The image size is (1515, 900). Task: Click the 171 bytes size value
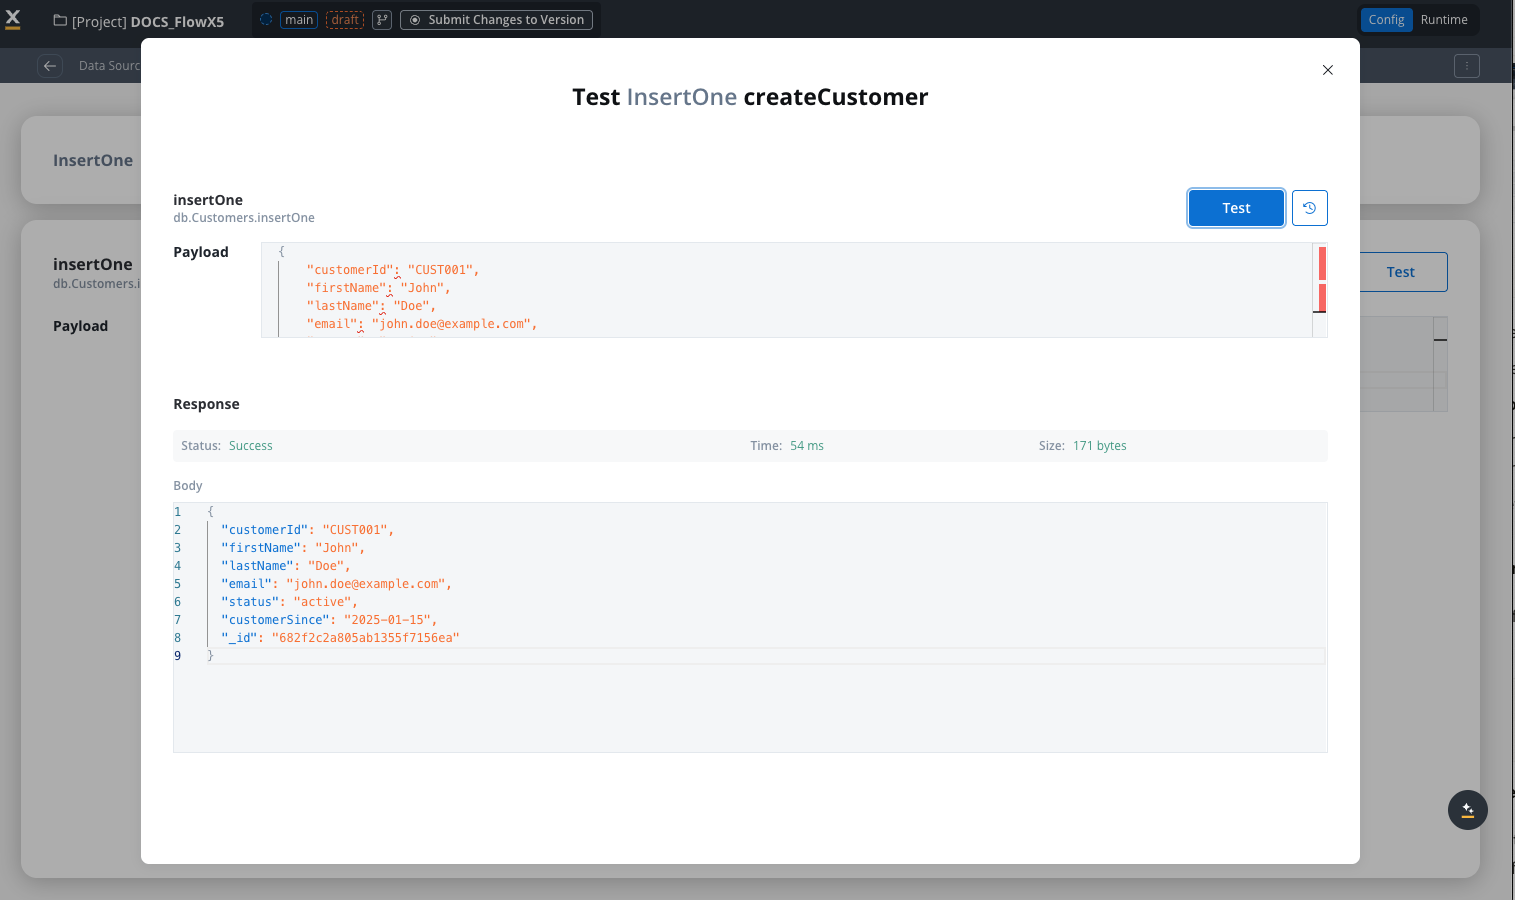[1099, 446]
